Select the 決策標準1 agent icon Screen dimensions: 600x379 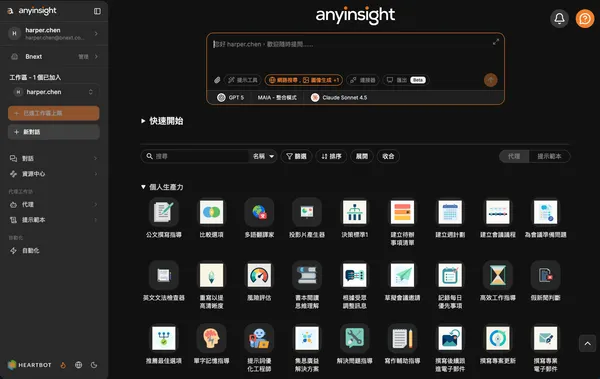(x=355, y=212)
